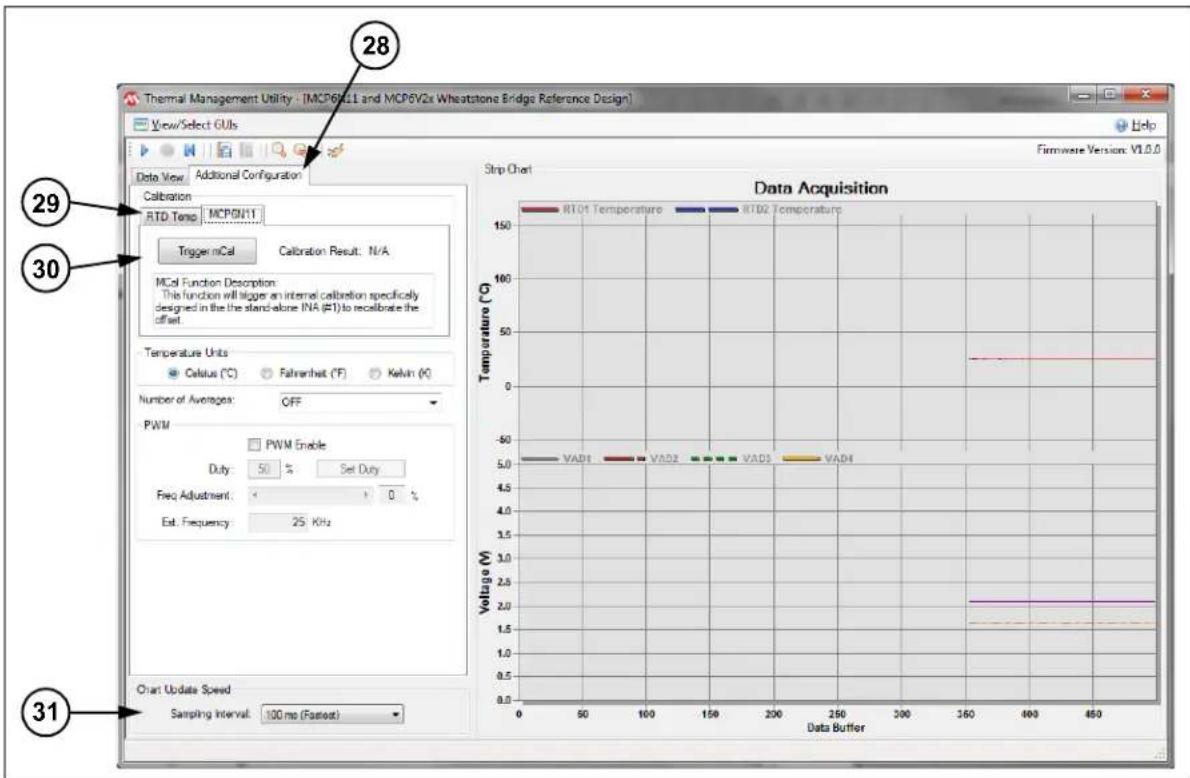This screenshot has height=778, width=1190.
Task: Toggle VAD2 legend entry in voltage chart
Action: (641, 458)
